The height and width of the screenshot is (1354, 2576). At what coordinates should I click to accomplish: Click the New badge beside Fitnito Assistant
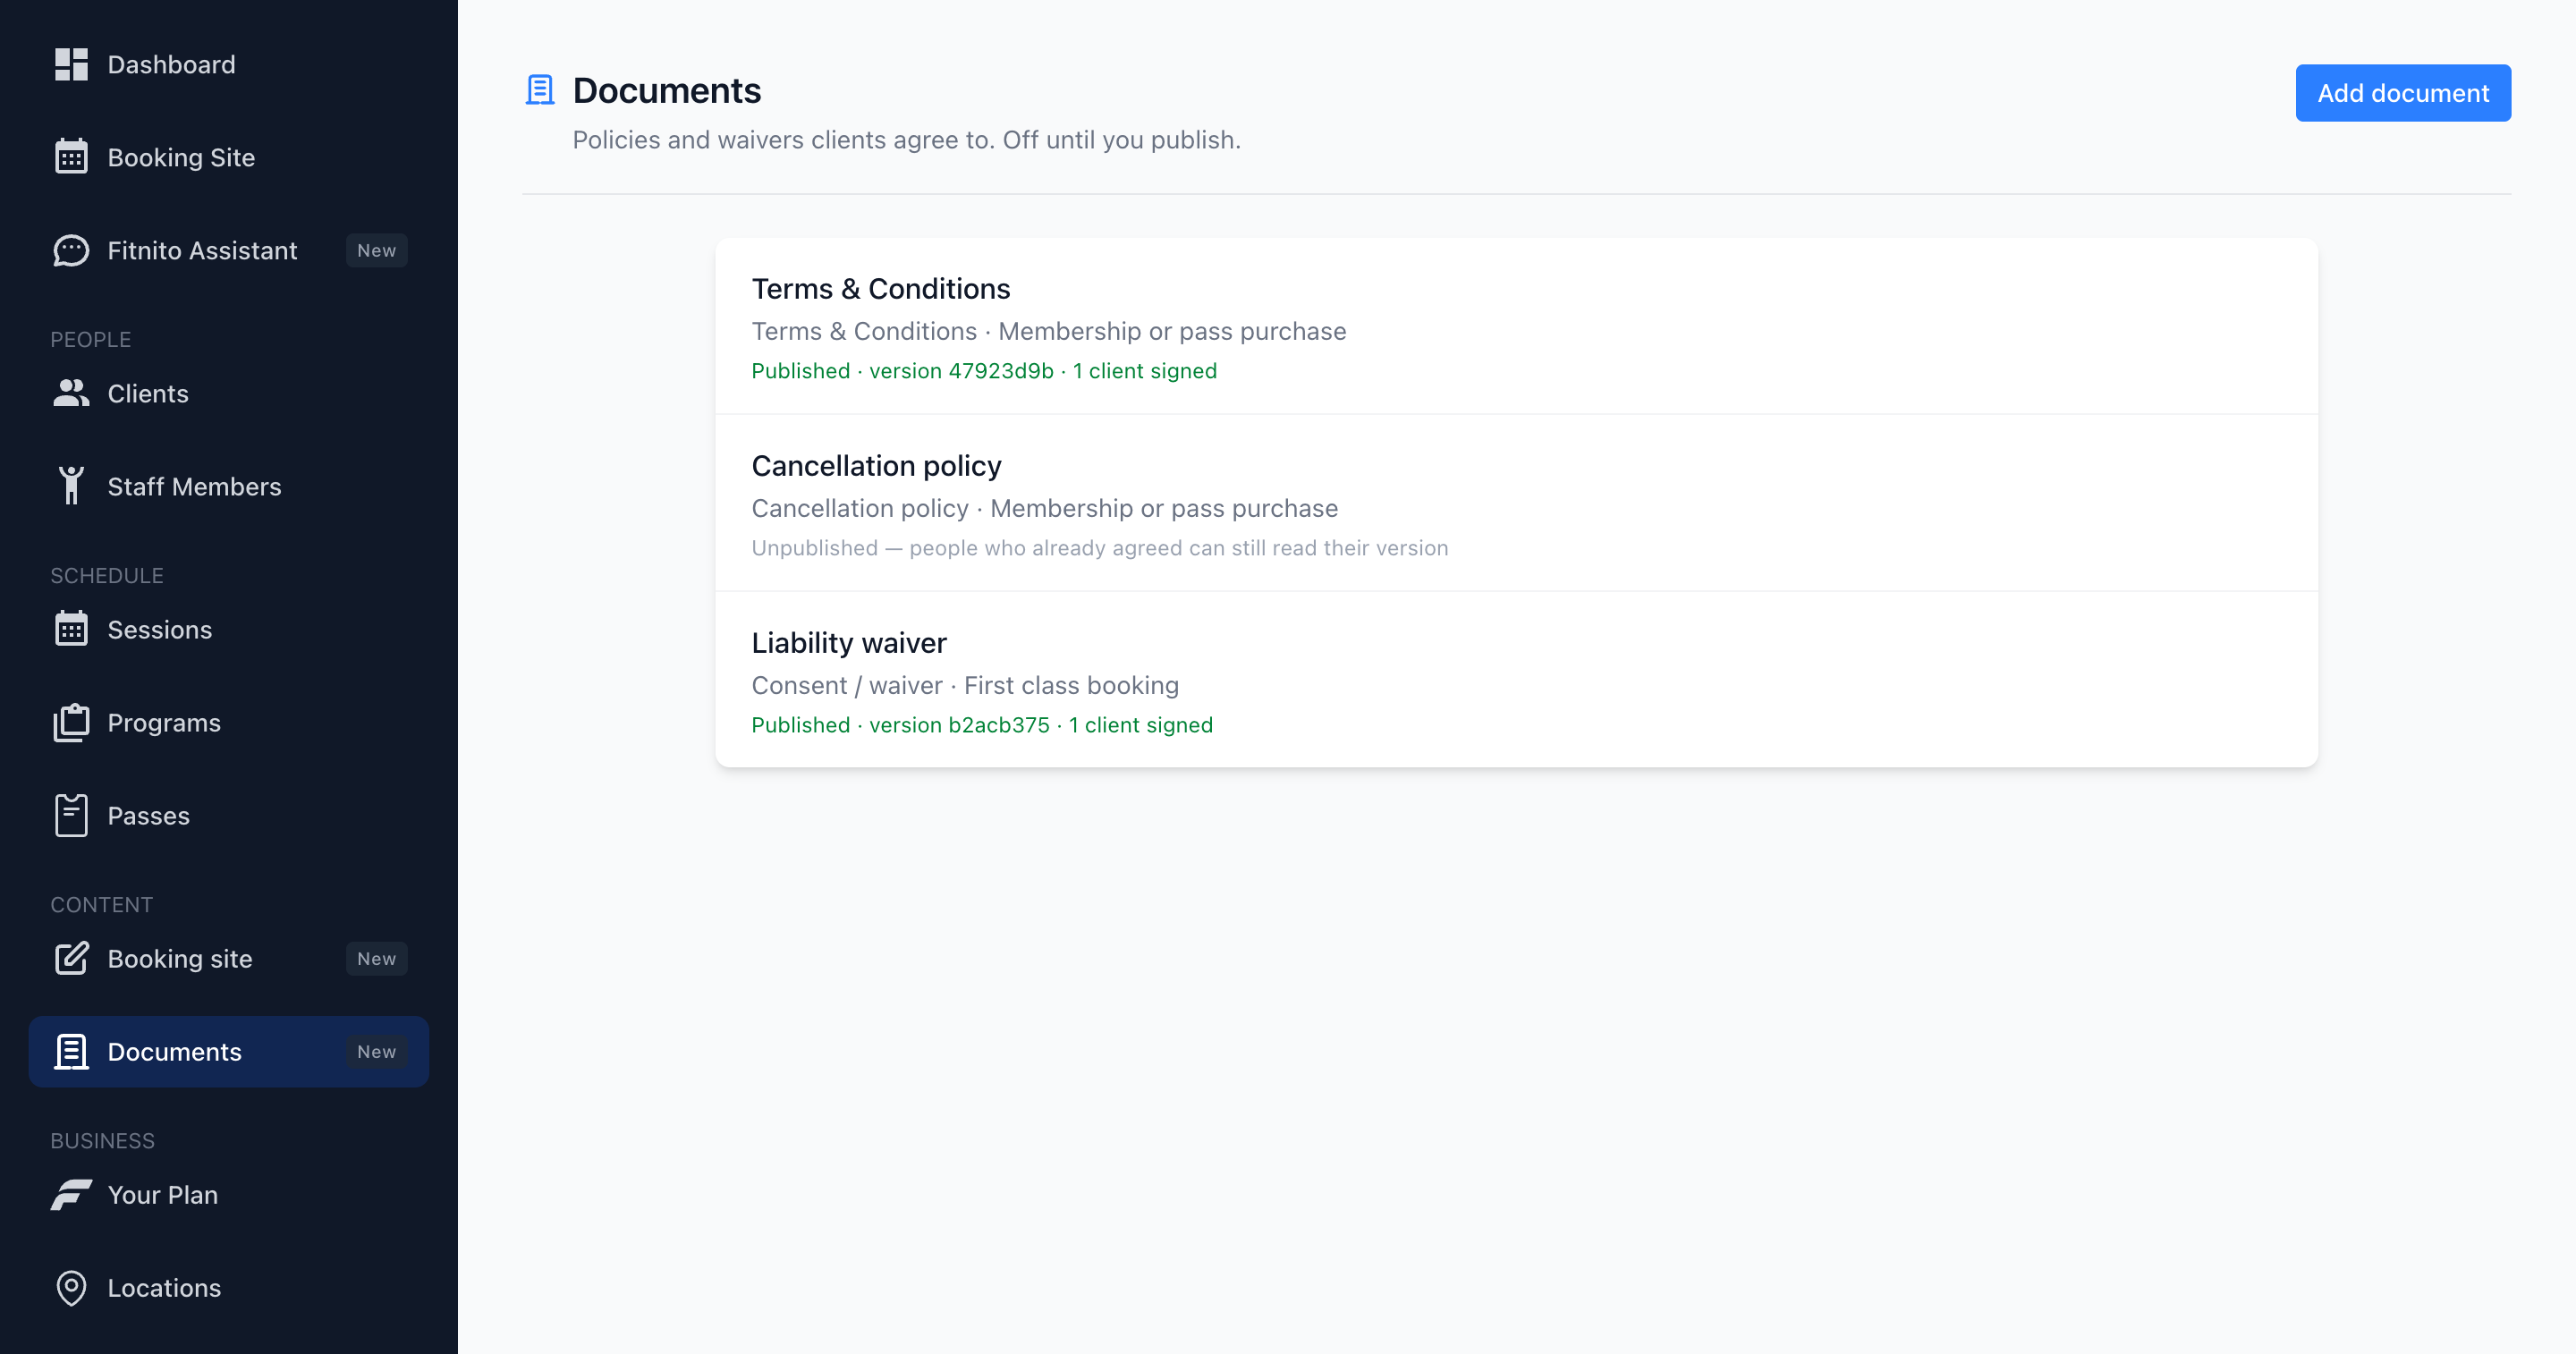pyautogui.click(x=376, y=250)
